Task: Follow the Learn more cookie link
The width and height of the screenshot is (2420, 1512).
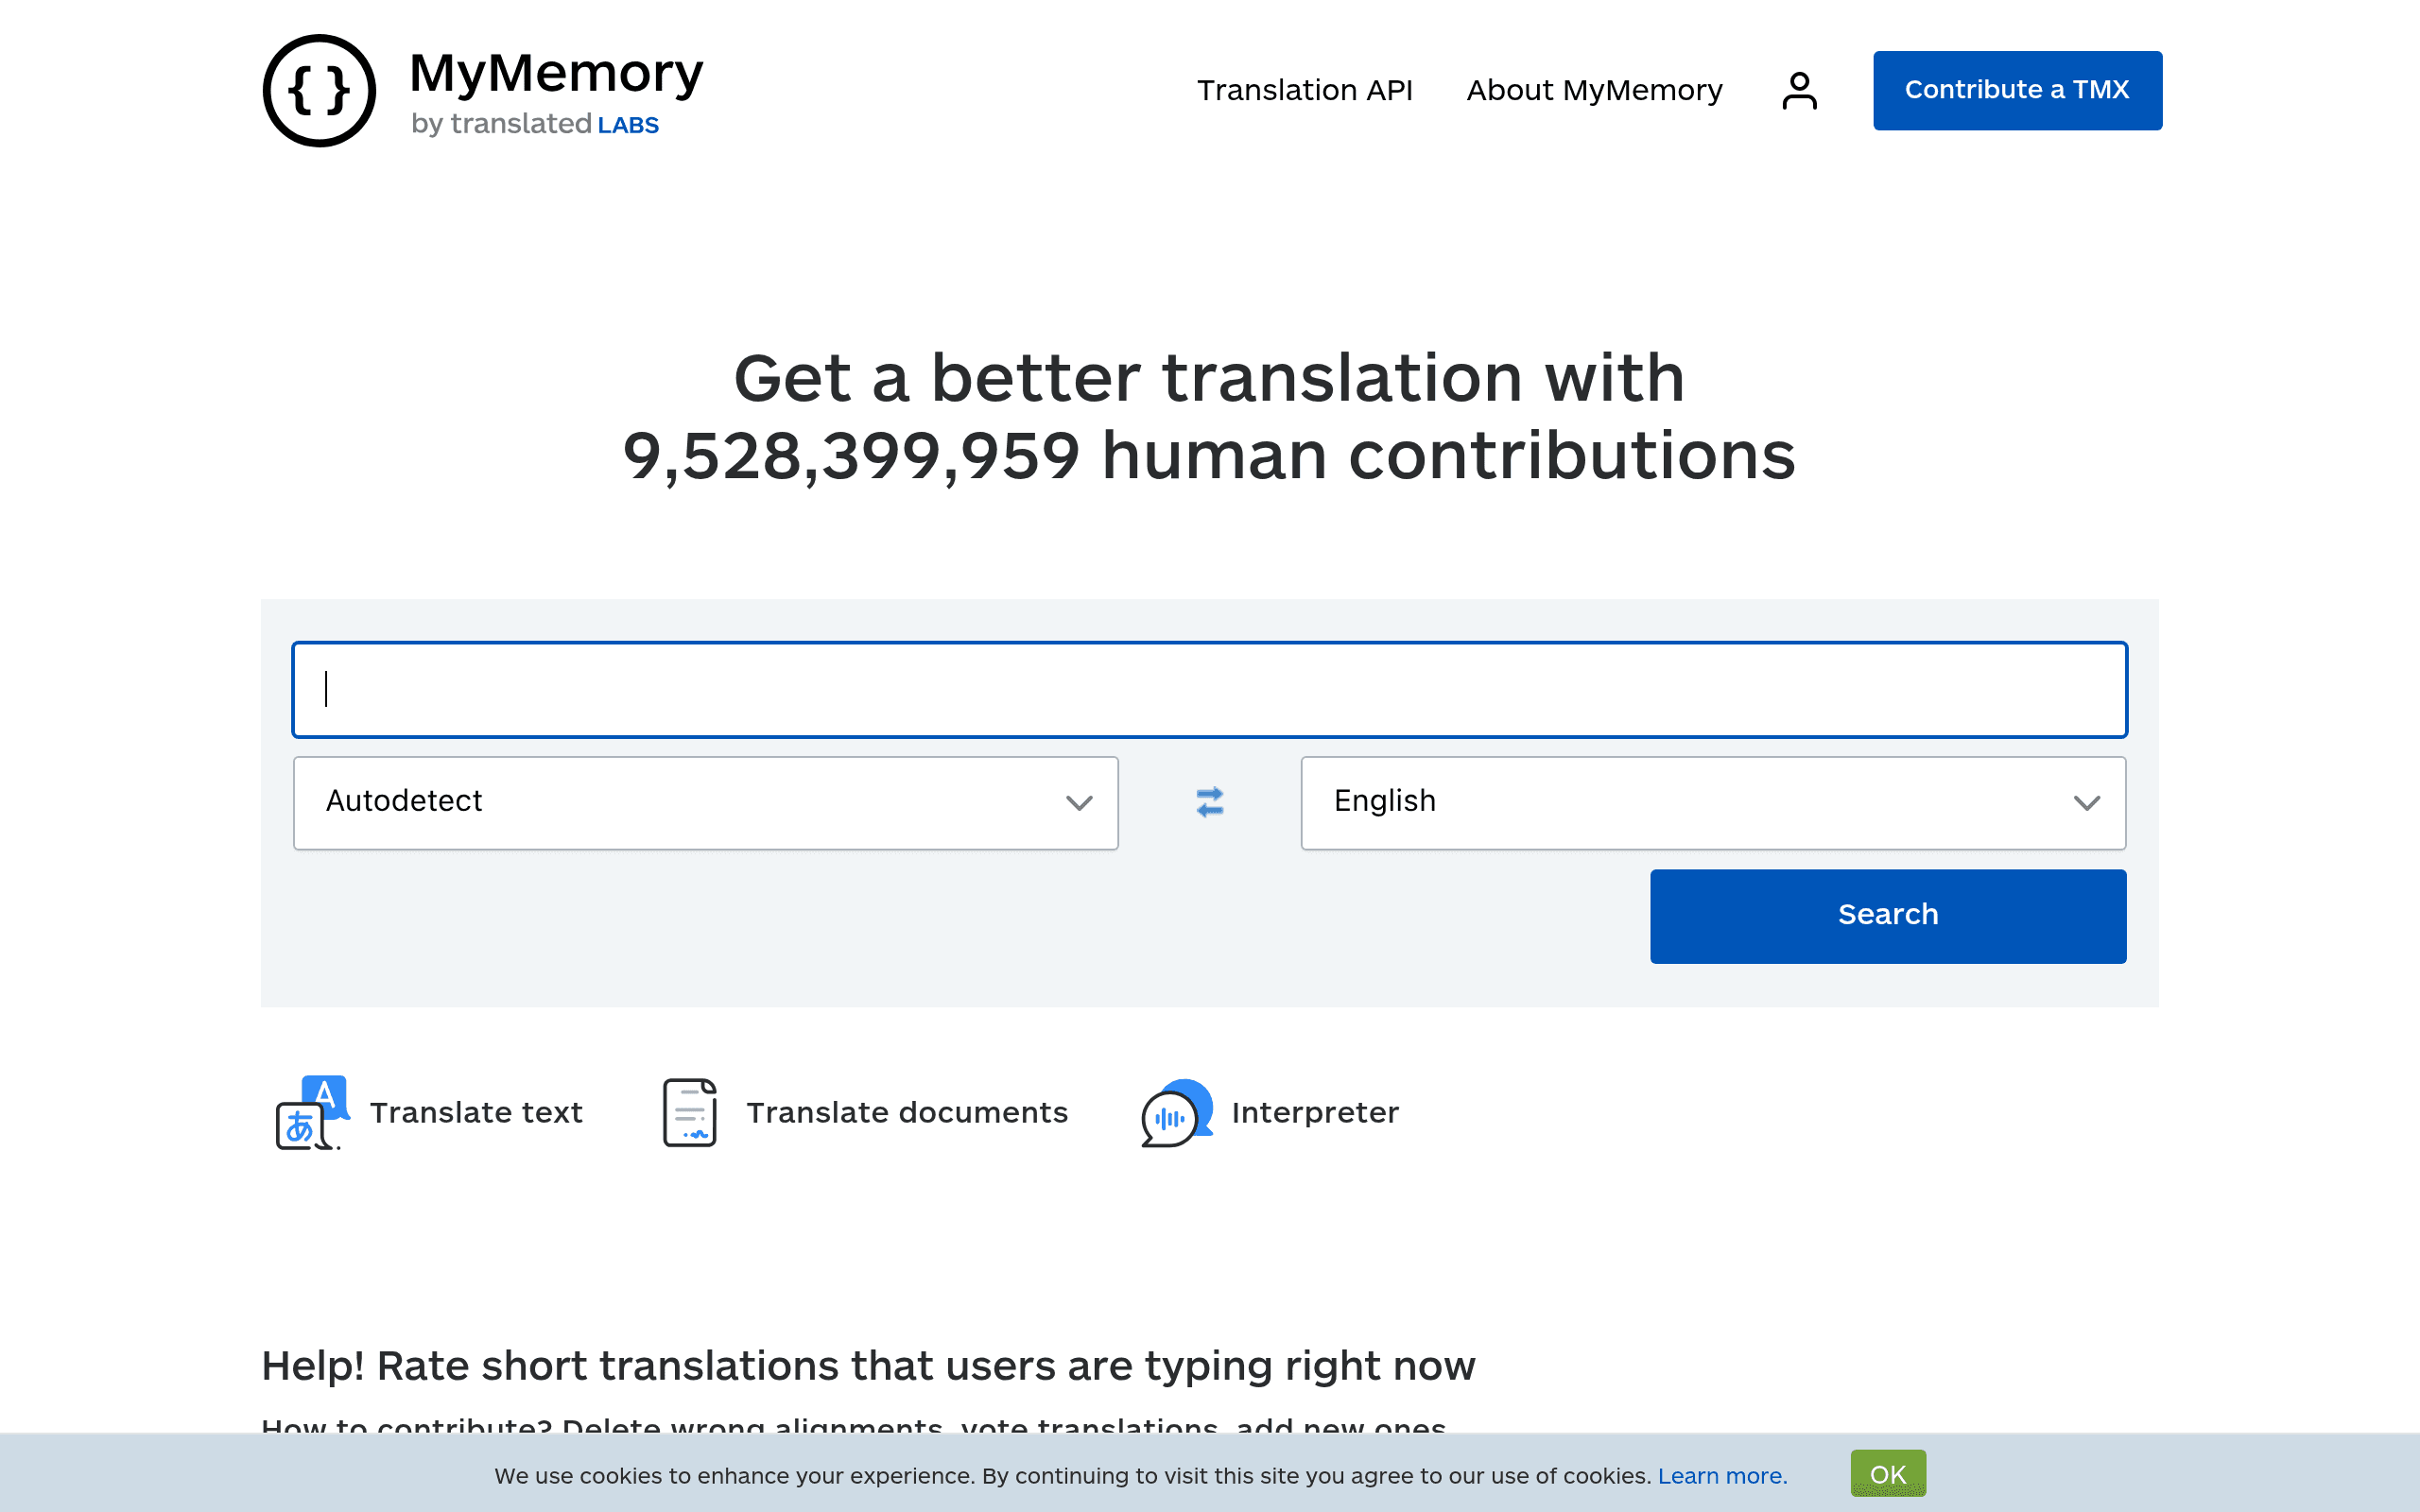Action: tap(1722, 1476)
